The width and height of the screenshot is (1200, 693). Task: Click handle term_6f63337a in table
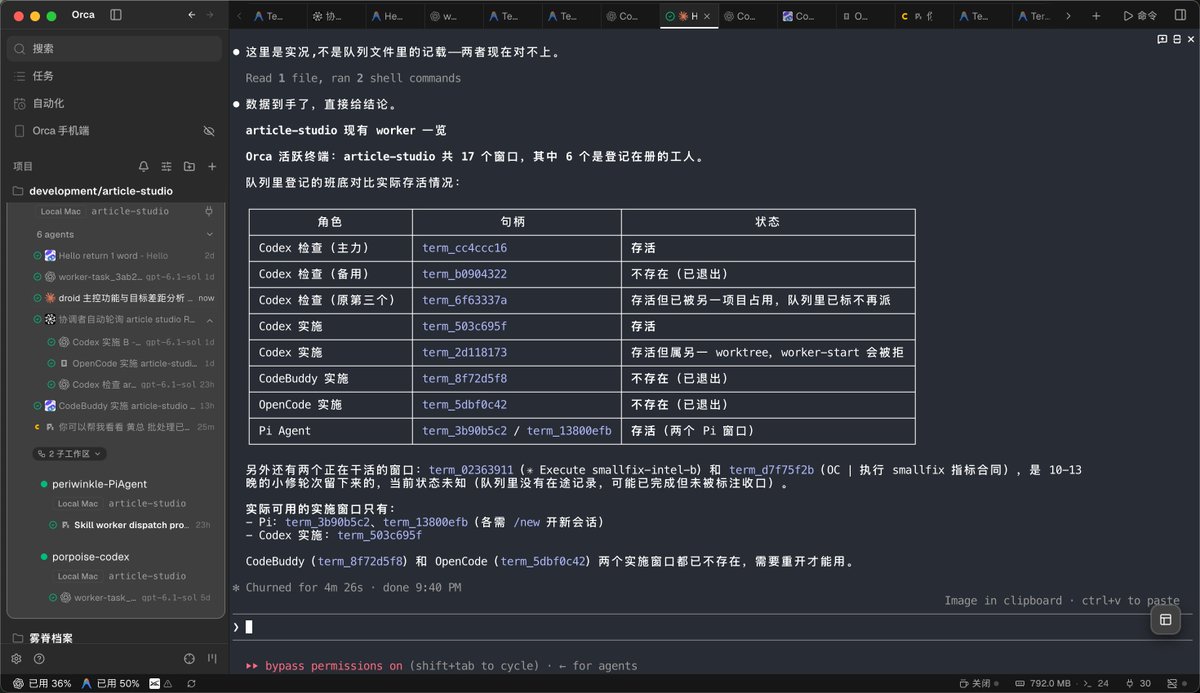pos(464,300)
